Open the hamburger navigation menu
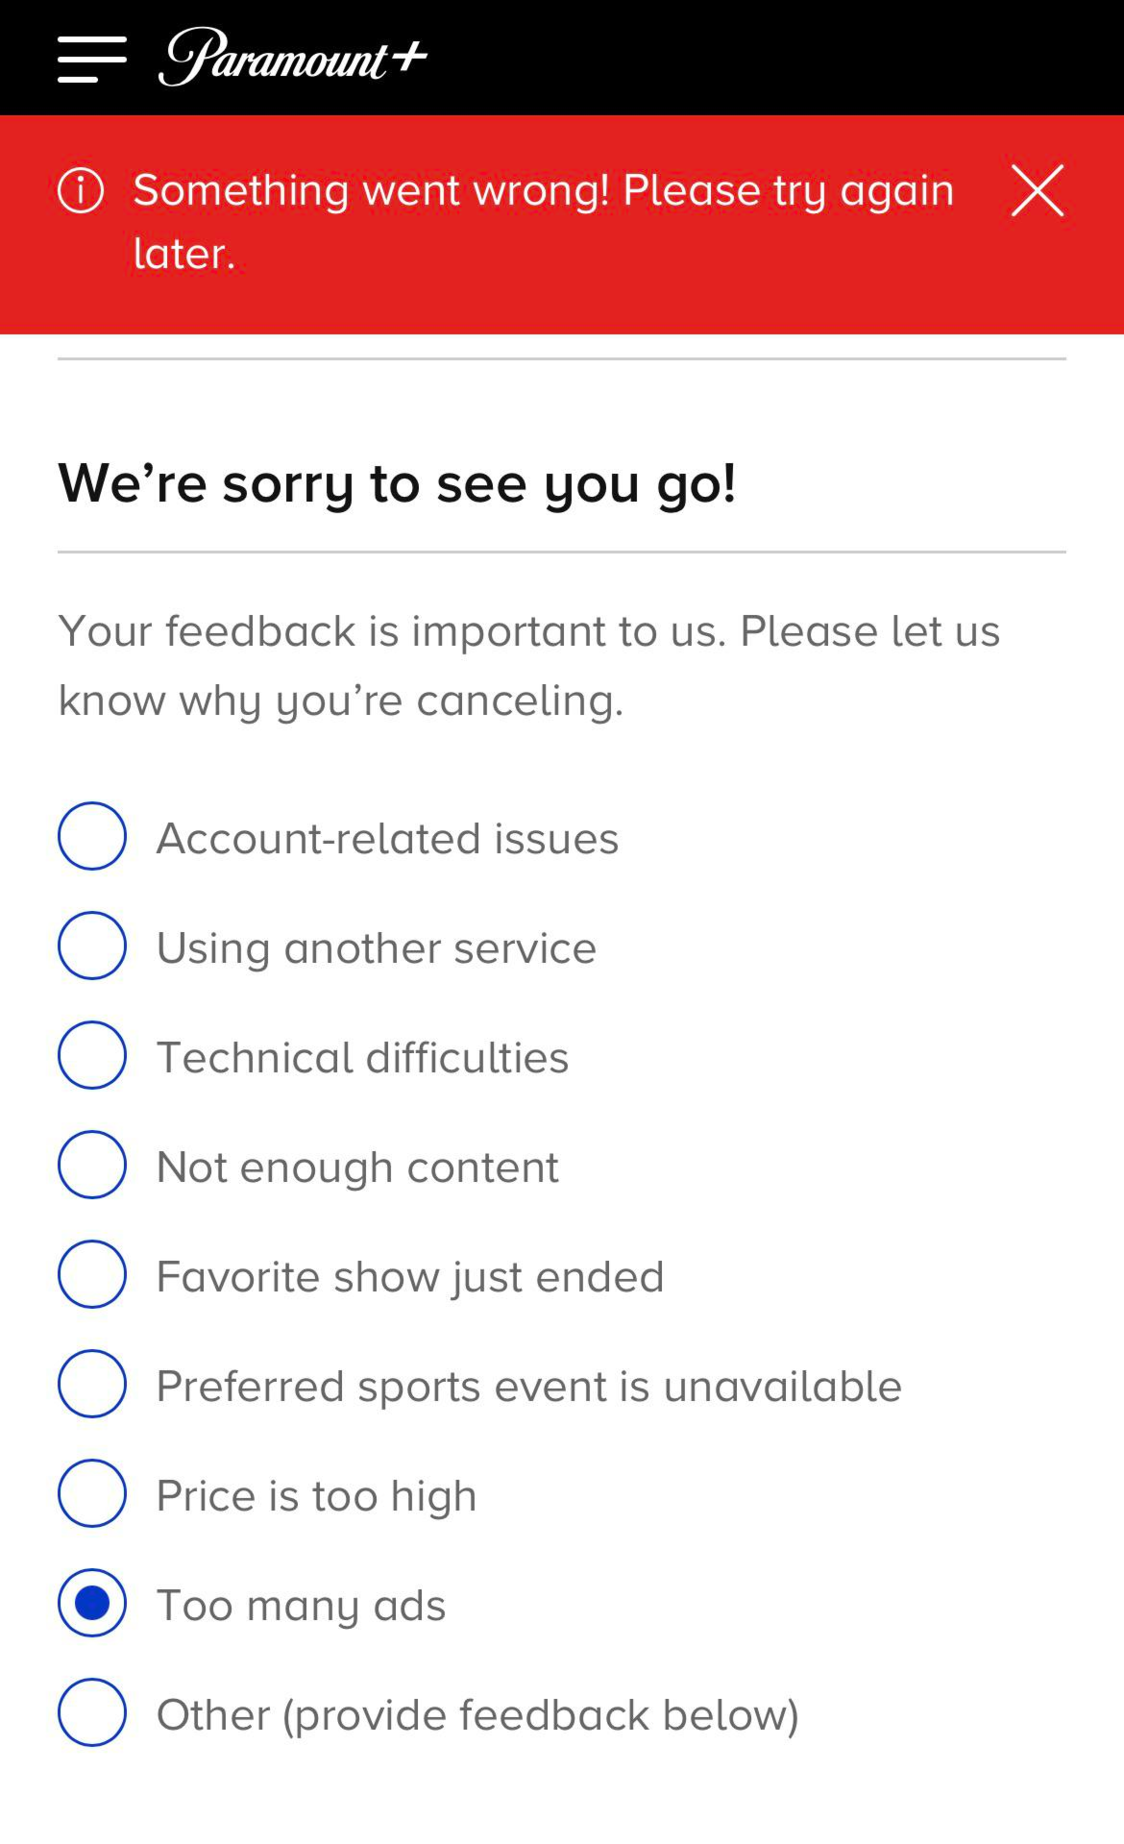1124x1844 pixels. [x=92, y=59]
